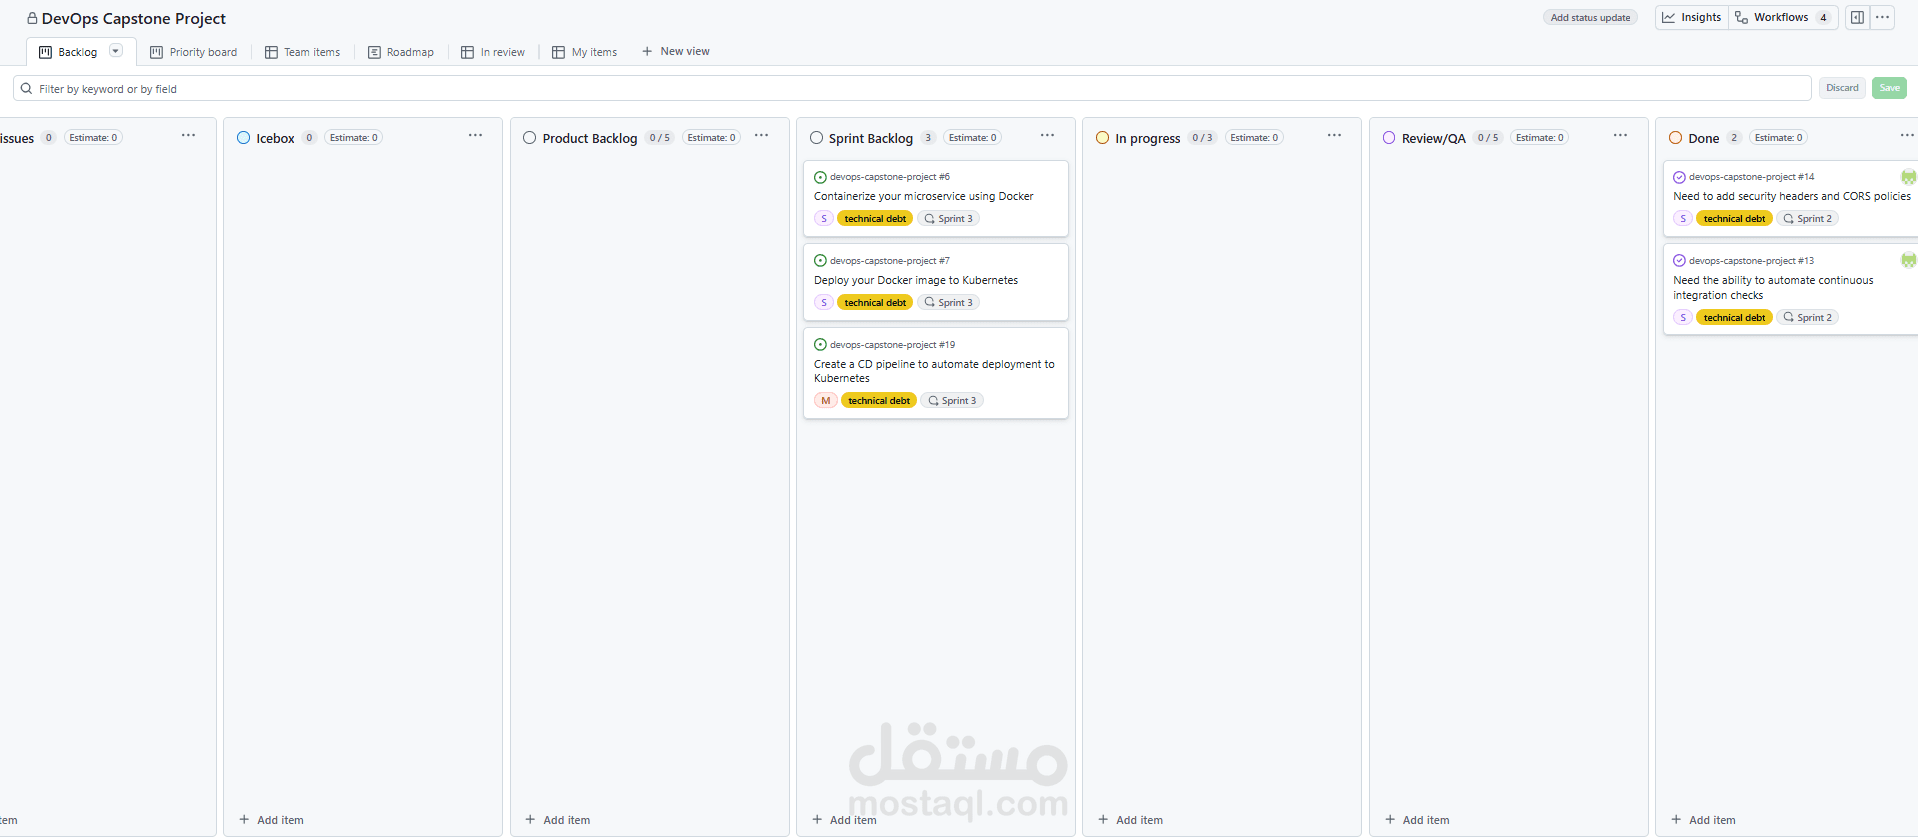Image resolution: width=1918 pixels, height=840 pixels.
Task: Open the Backlog view options dropdown
Action: (116, 51)
